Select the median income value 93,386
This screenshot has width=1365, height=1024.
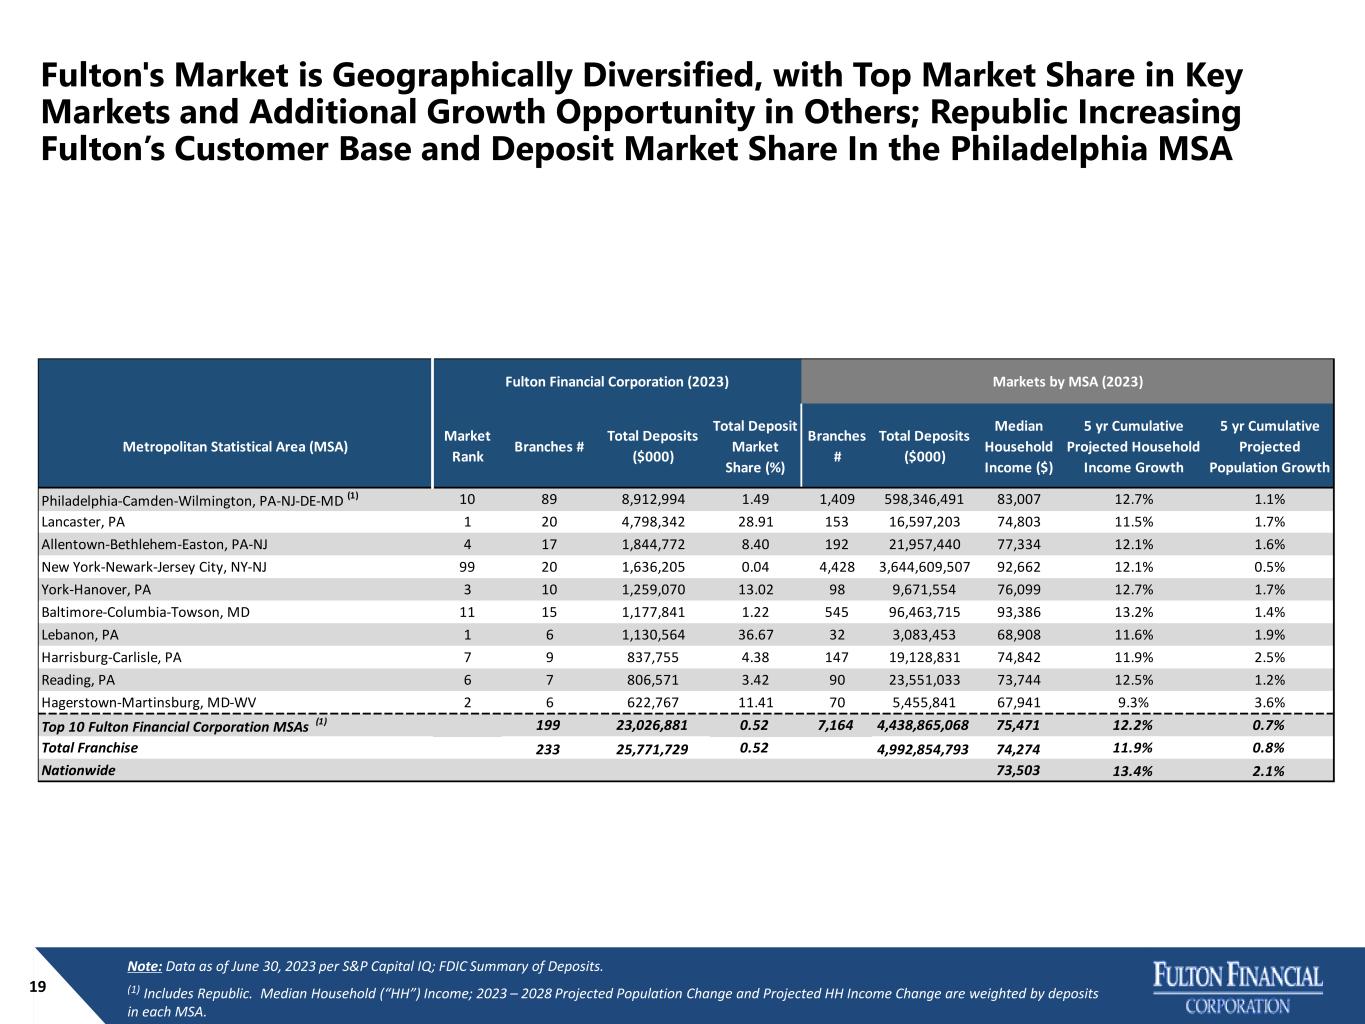[x=1019, y=612]
